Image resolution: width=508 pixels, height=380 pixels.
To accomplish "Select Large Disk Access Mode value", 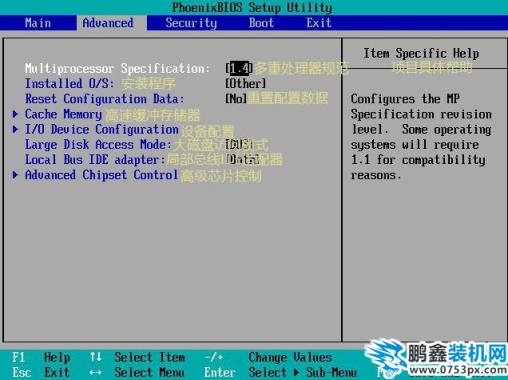I will click(x=239, y=144).
